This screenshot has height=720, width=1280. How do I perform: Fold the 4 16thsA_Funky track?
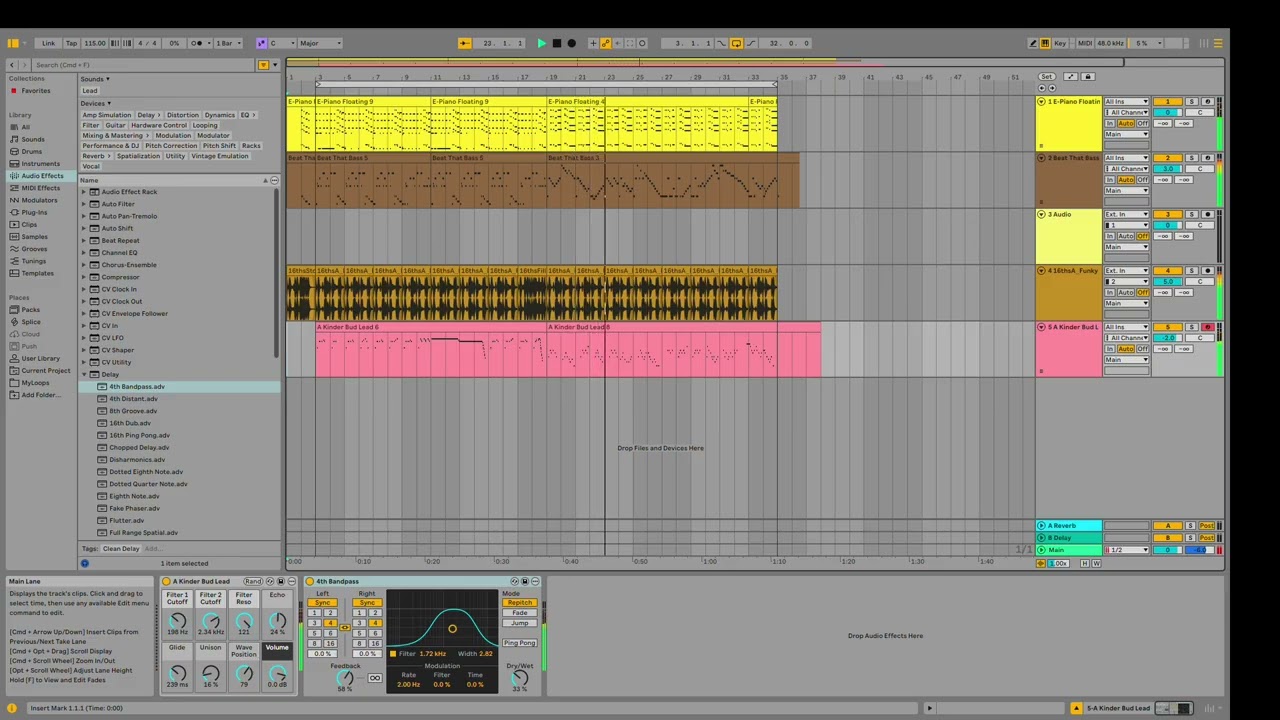click(x=1041, y=271)
